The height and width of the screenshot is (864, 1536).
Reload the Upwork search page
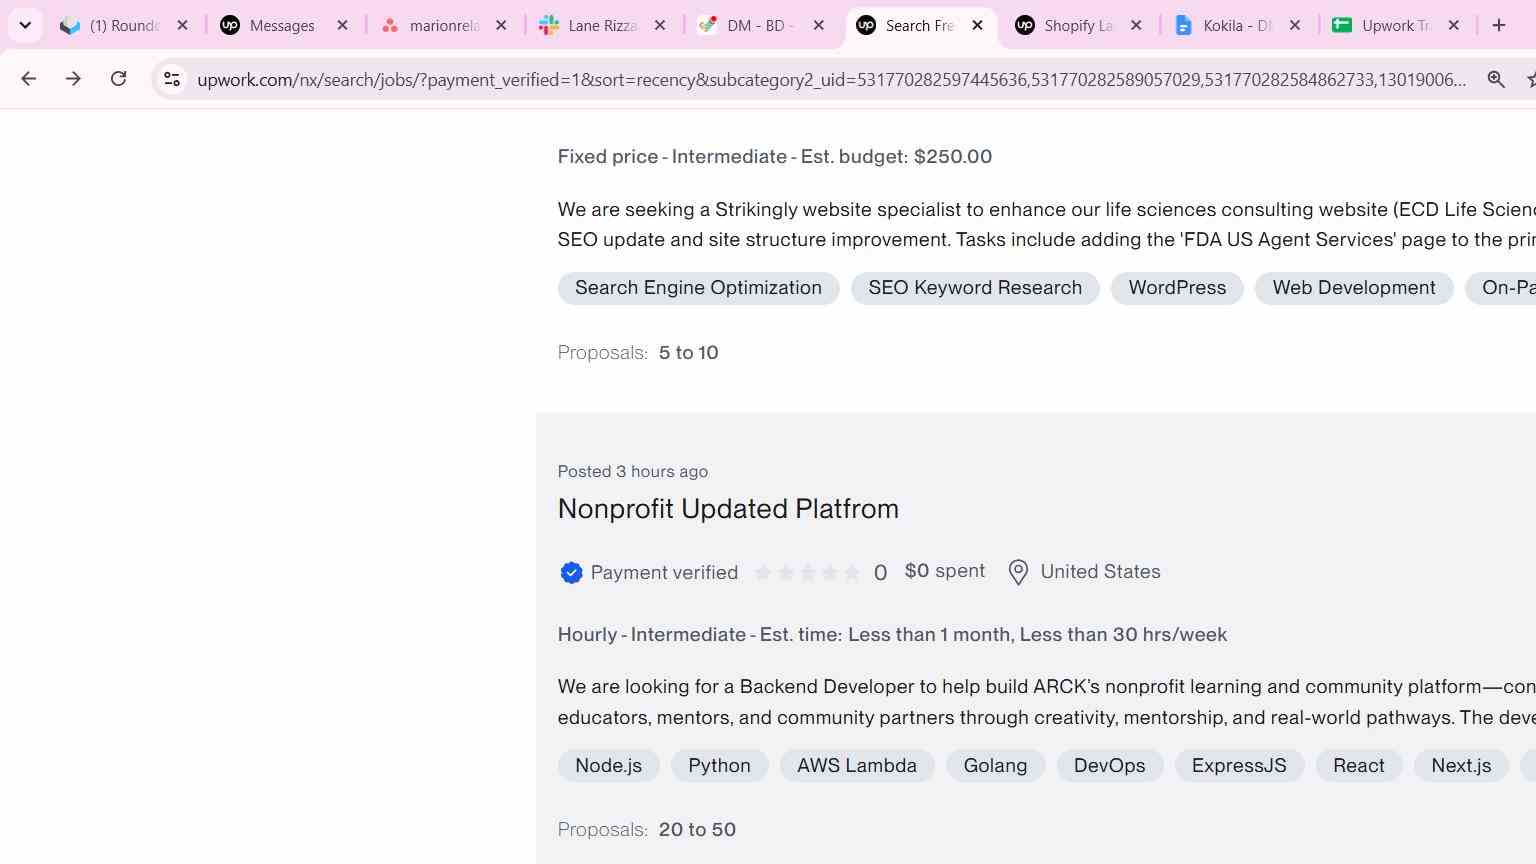[118, 79]
